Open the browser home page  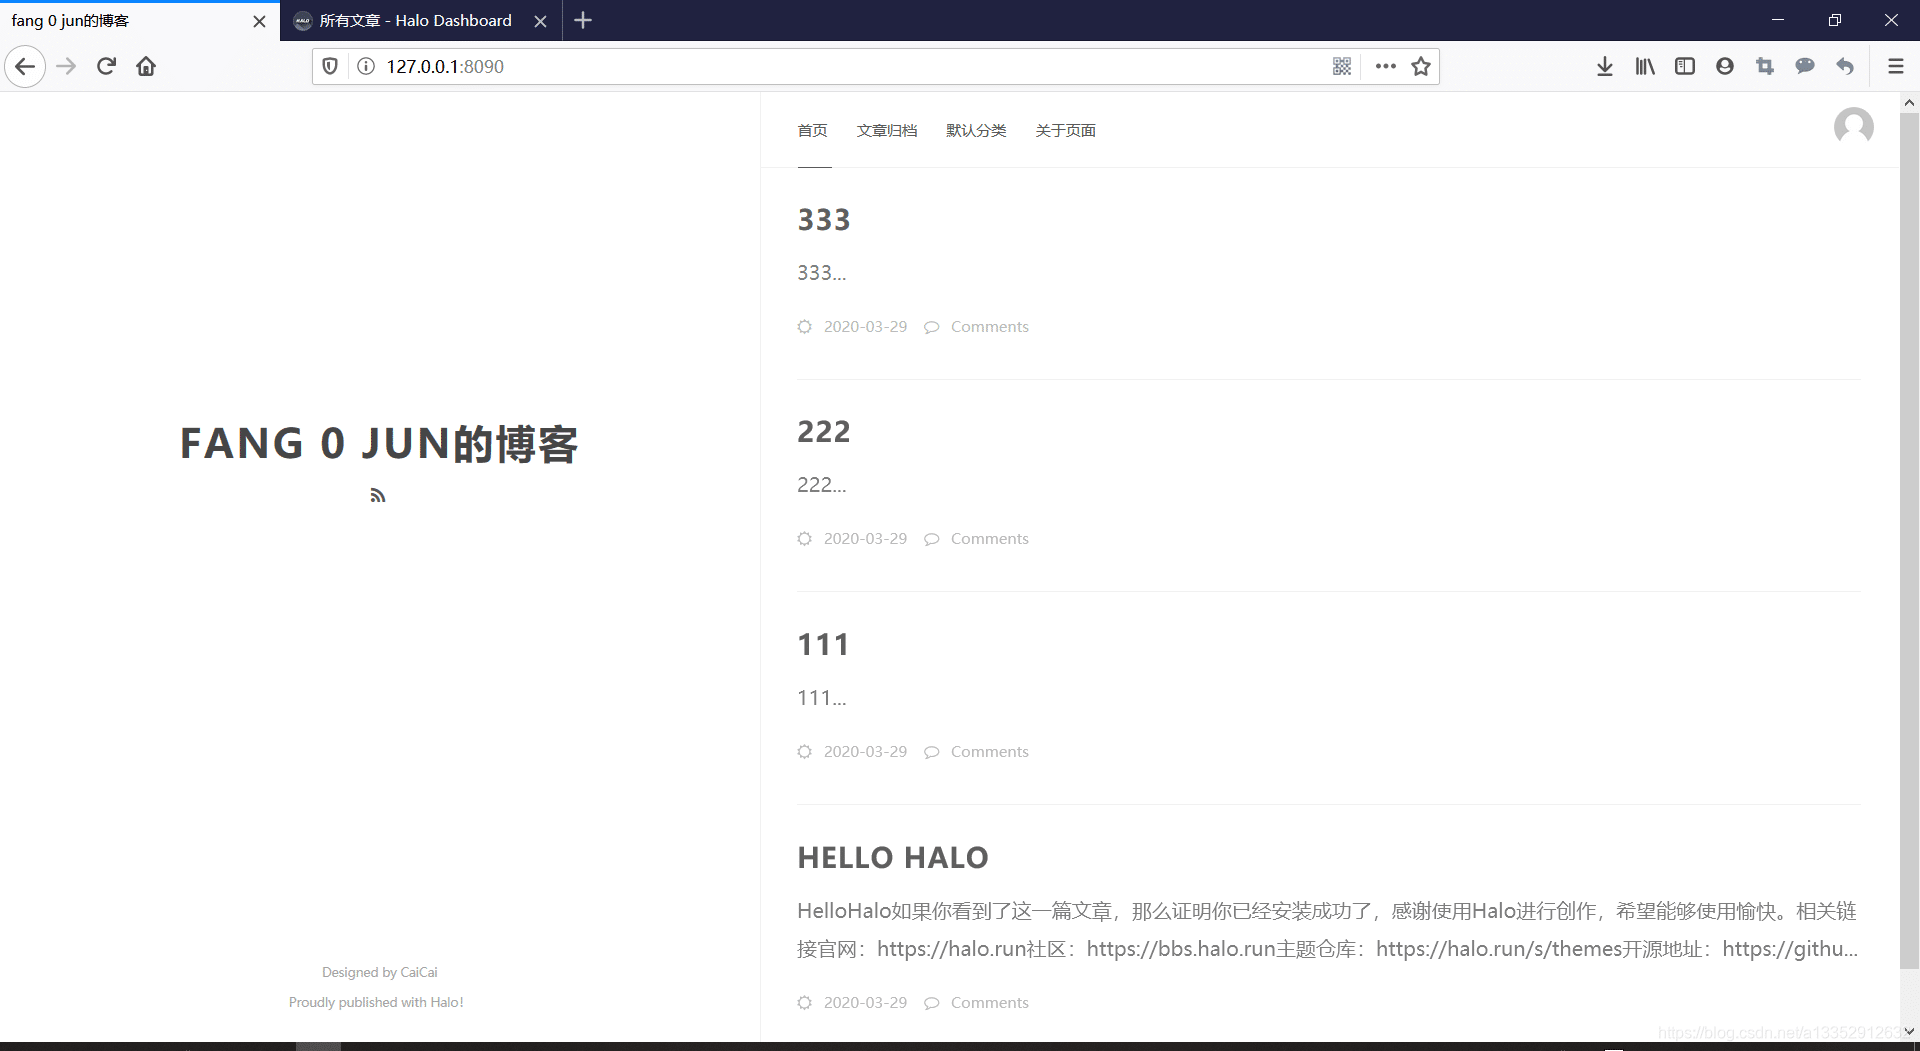click(146, 67)
